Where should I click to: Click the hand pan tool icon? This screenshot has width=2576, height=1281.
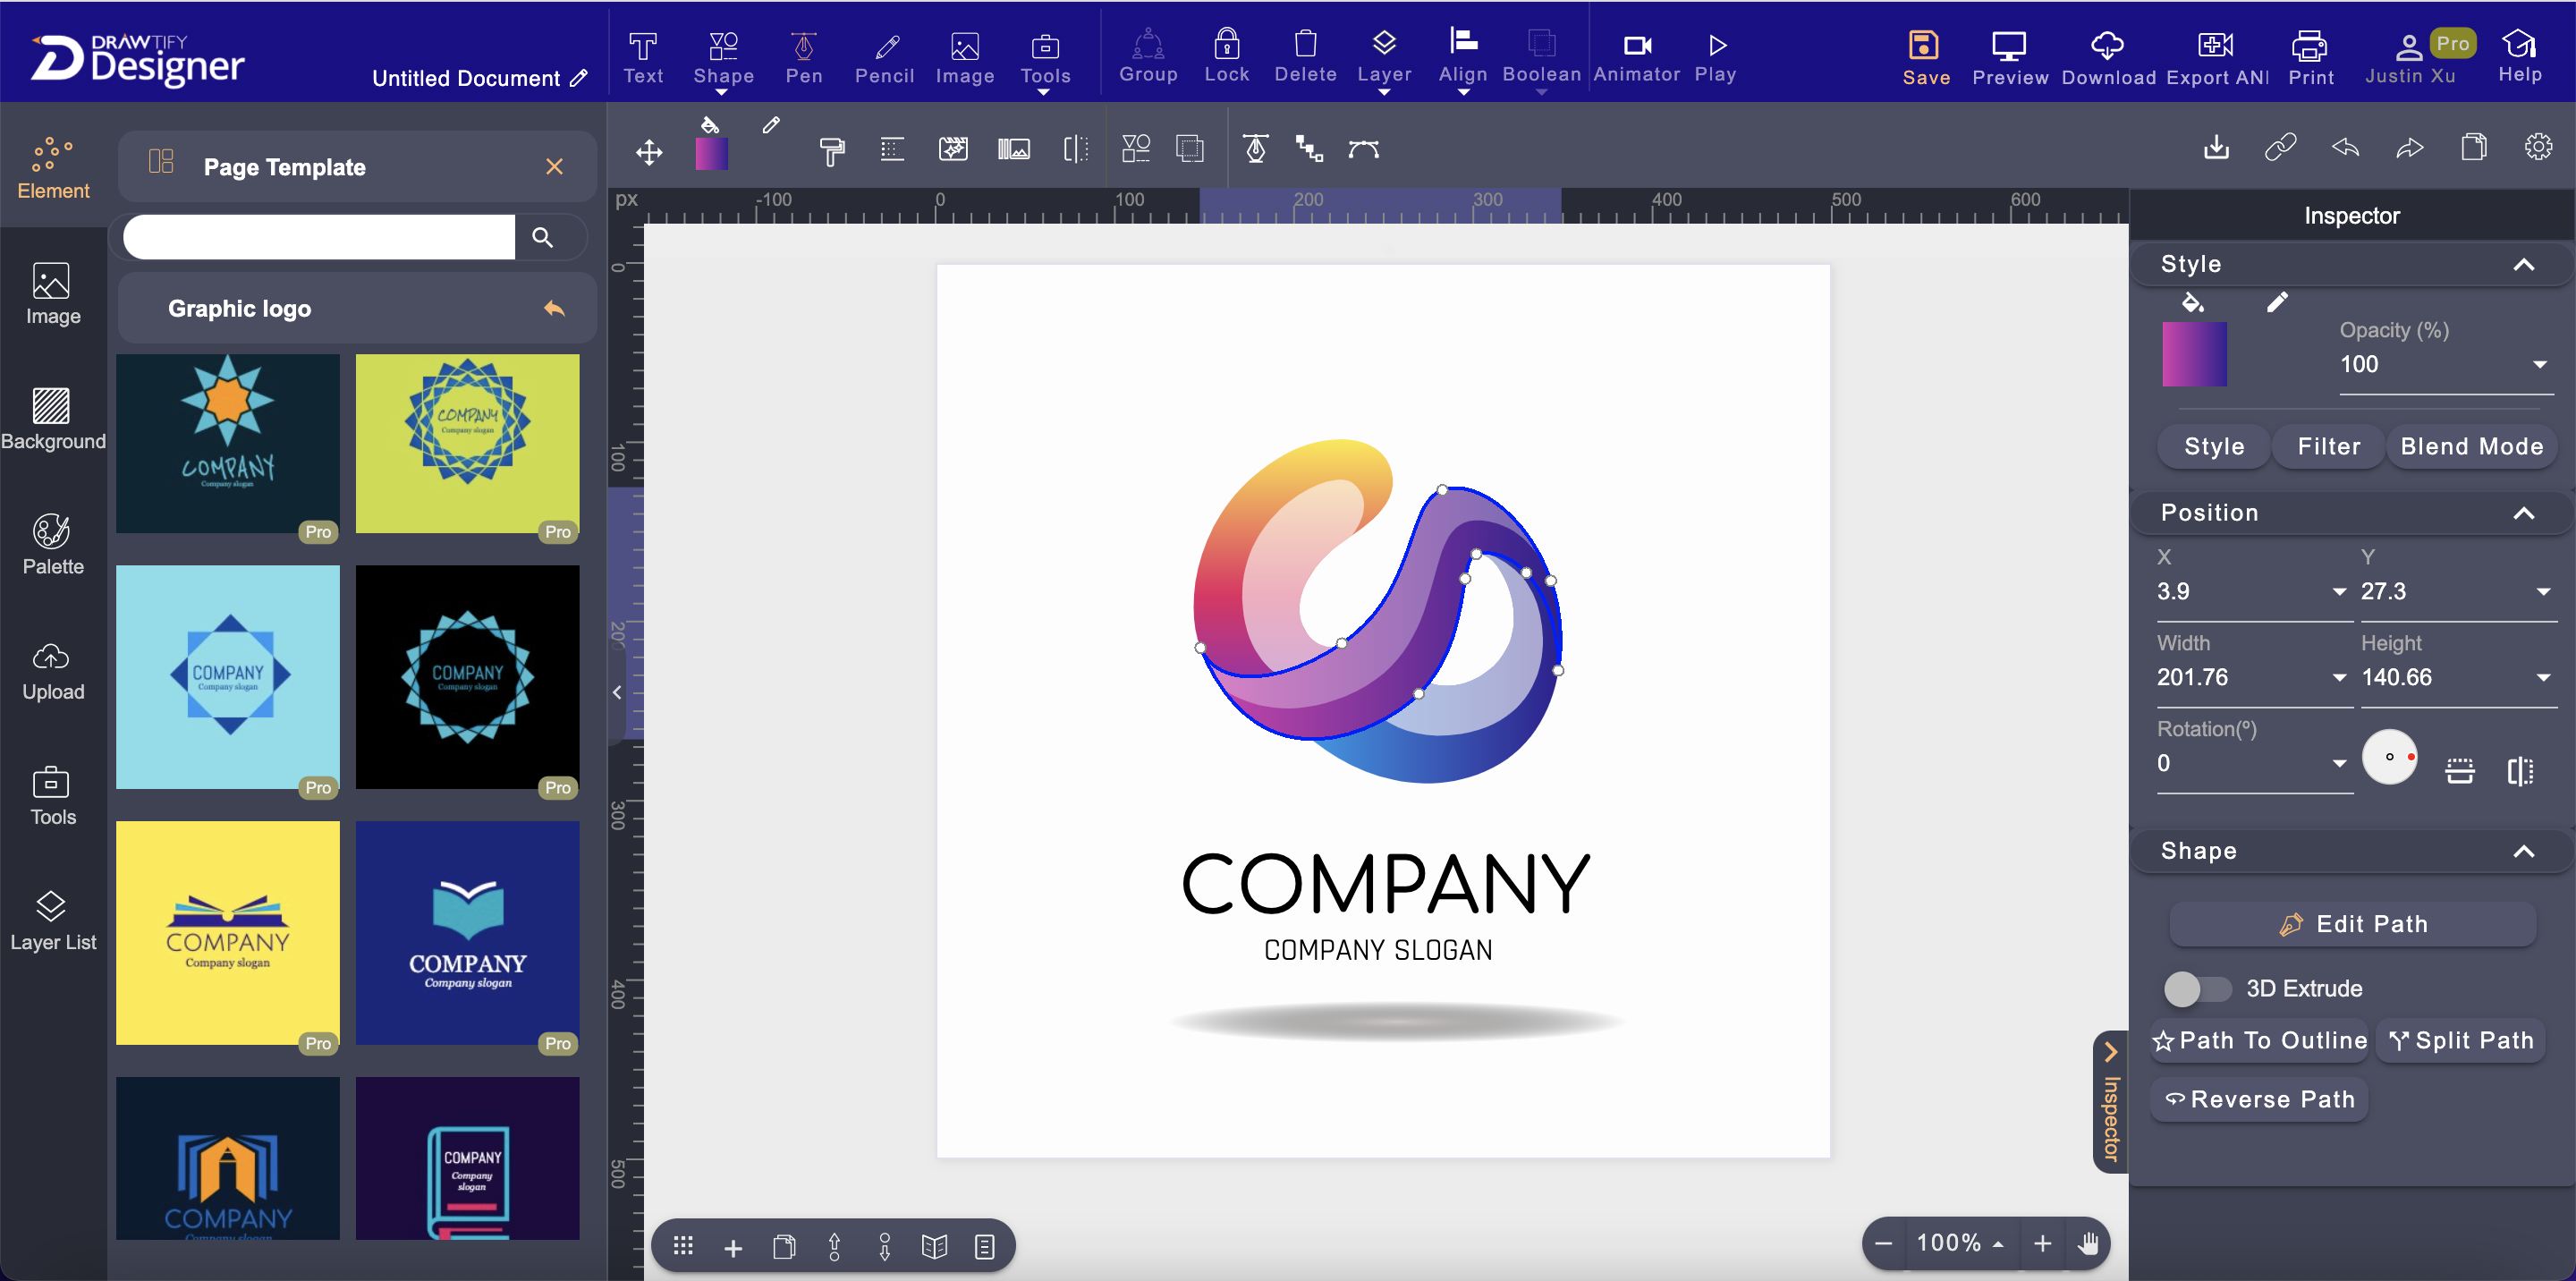point(2088,1243)
